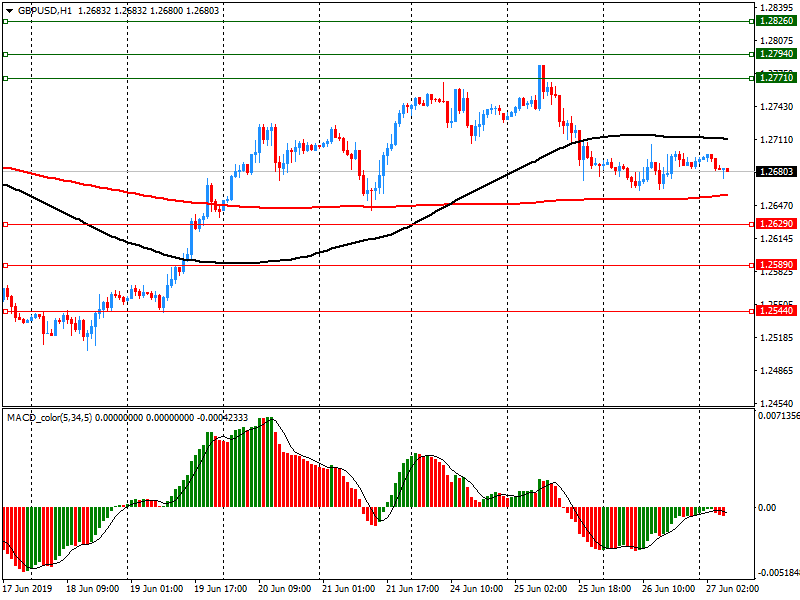
Task: Click the 24 Jun 10:00 time label
Action: point(477,588)
